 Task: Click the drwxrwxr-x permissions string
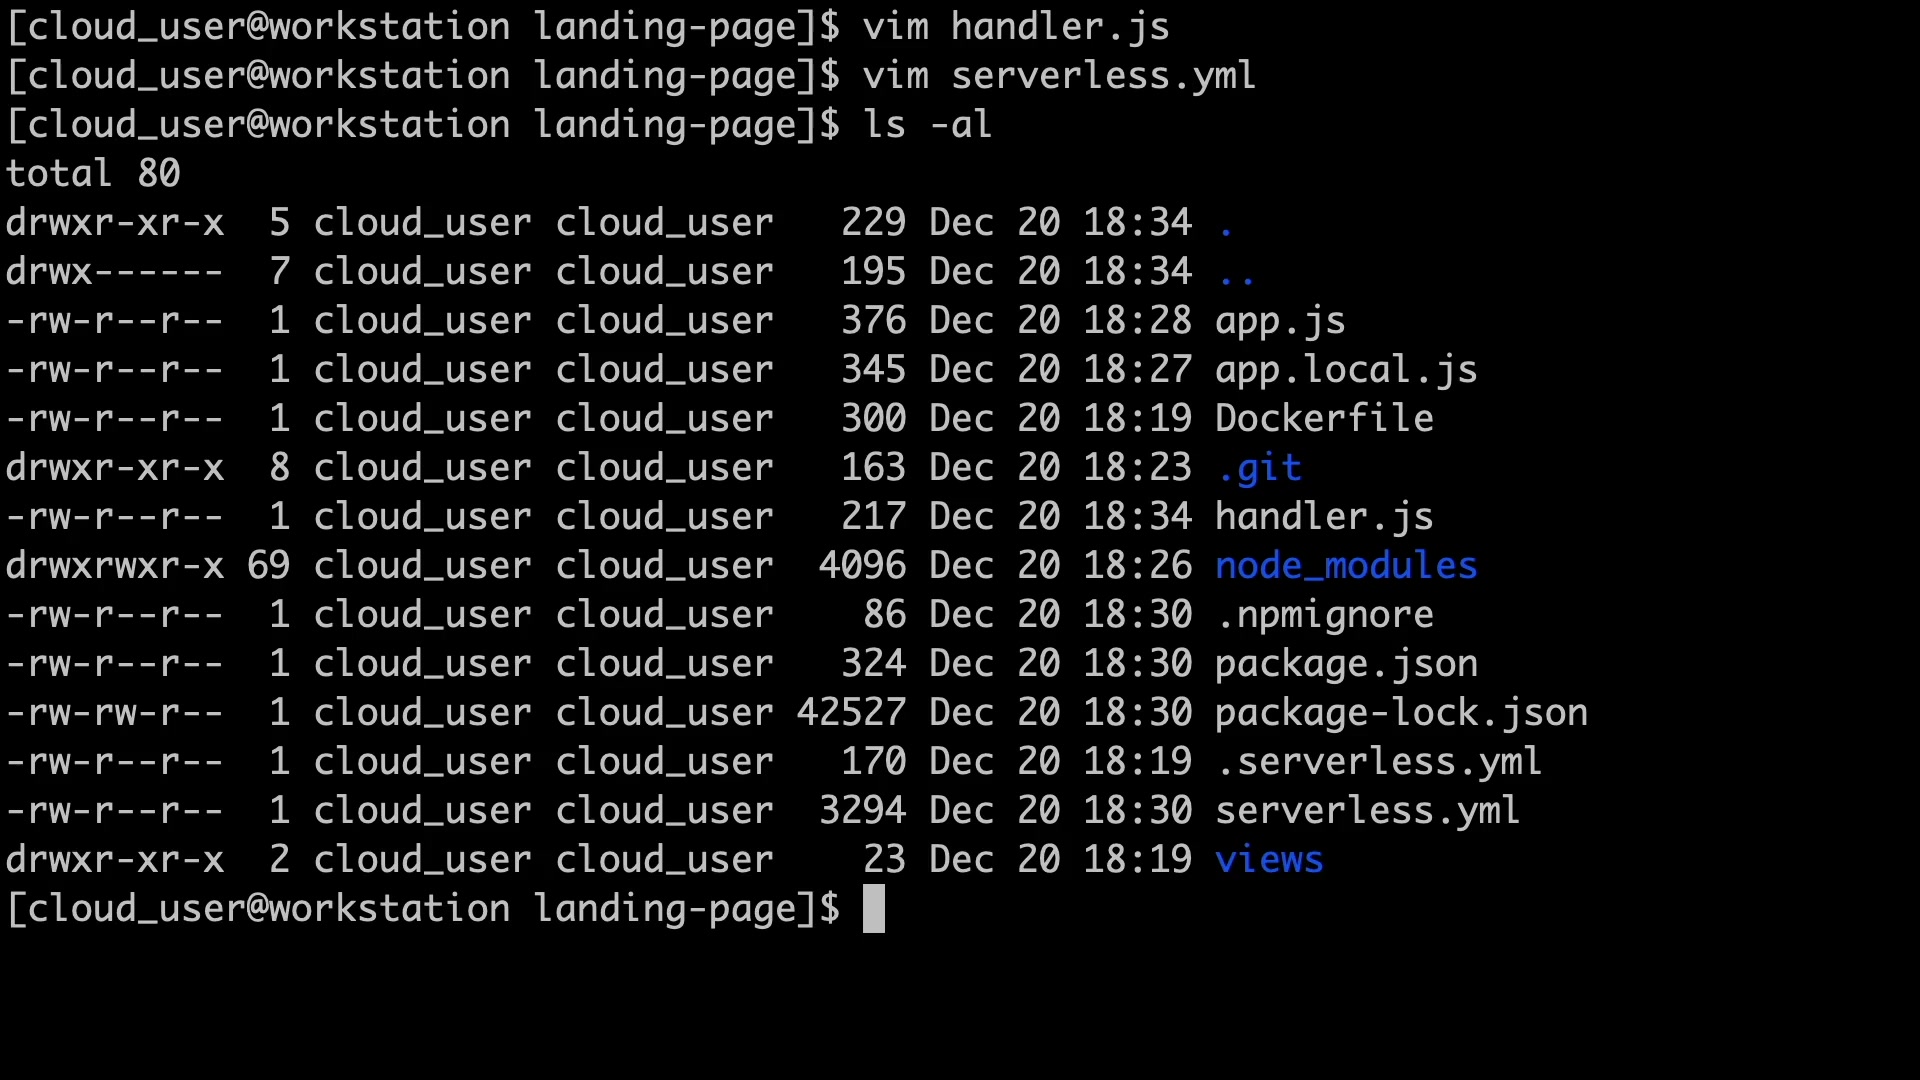coord(115,566)
